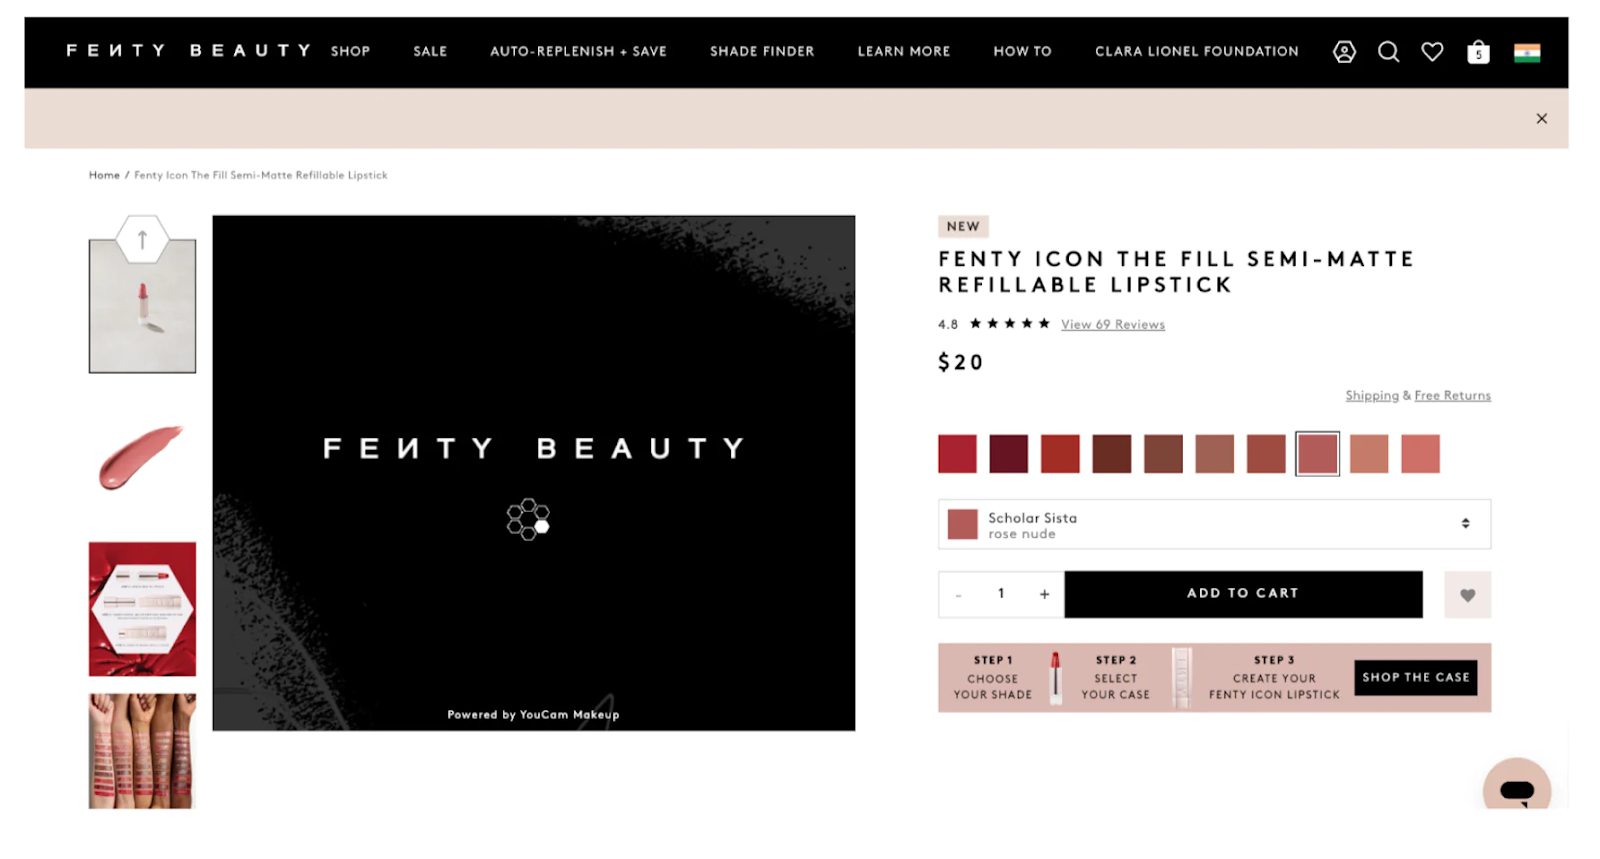
Task: Click Step 1 Choose Your Shade
Action: coord(993,677)
